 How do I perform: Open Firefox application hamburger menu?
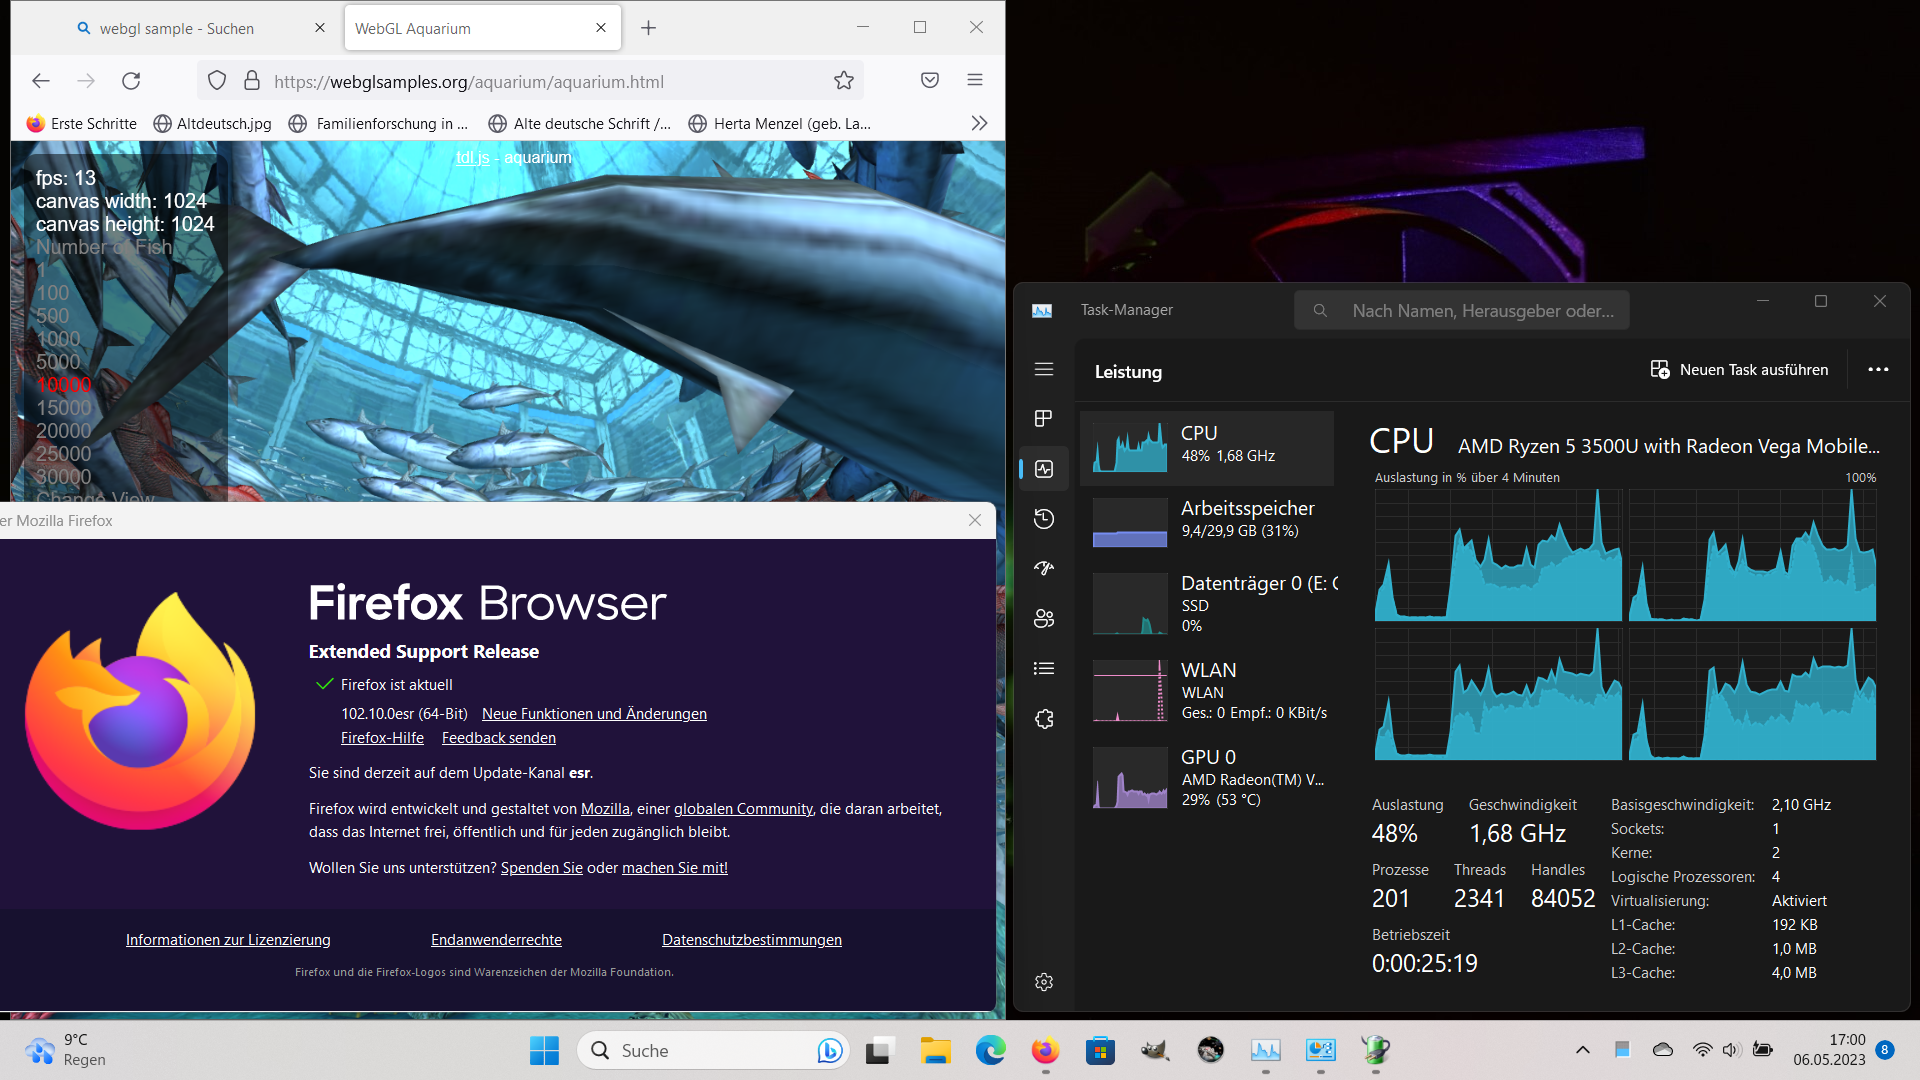(x=975, y=81)
